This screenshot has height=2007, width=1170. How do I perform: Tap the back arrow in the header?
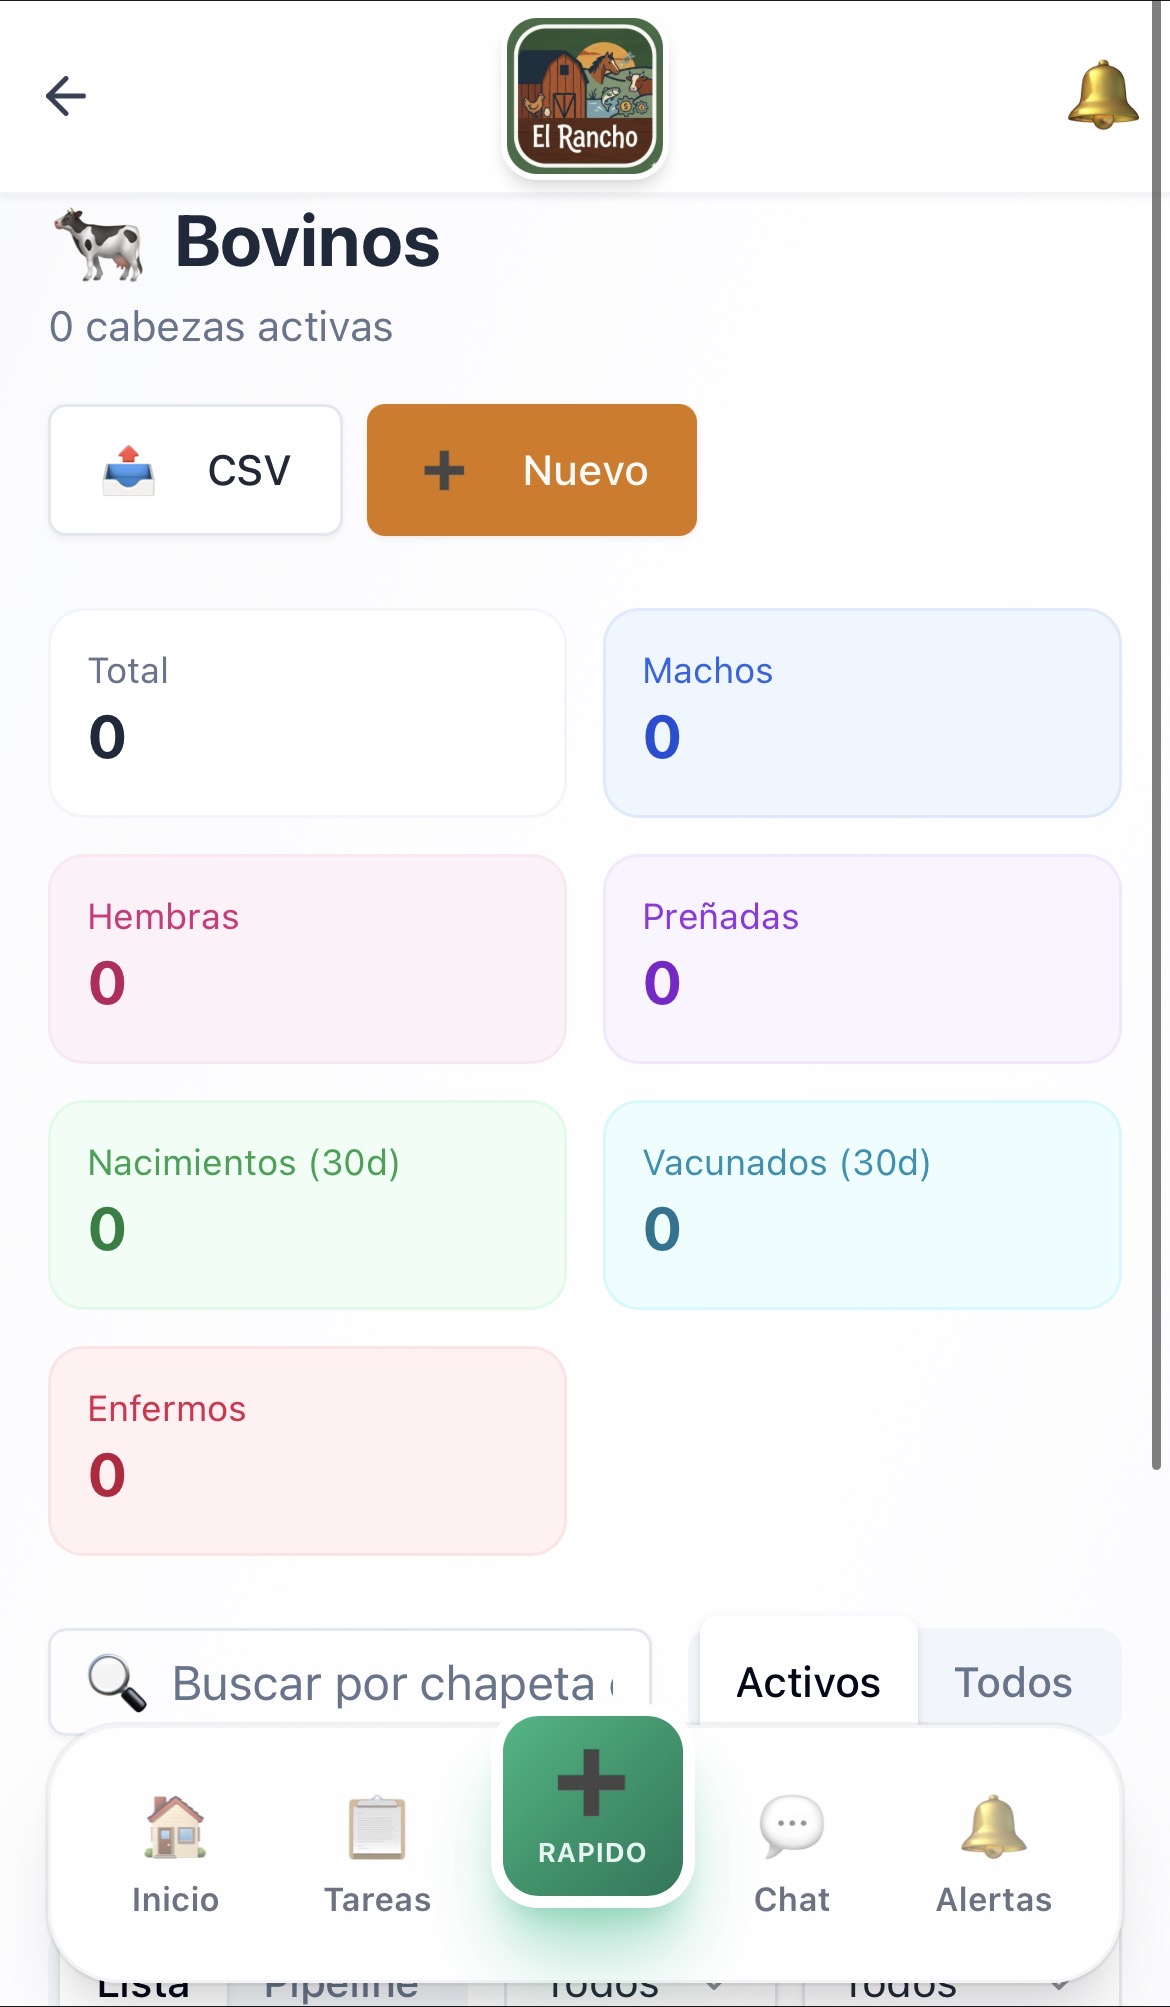click(66, 96)
